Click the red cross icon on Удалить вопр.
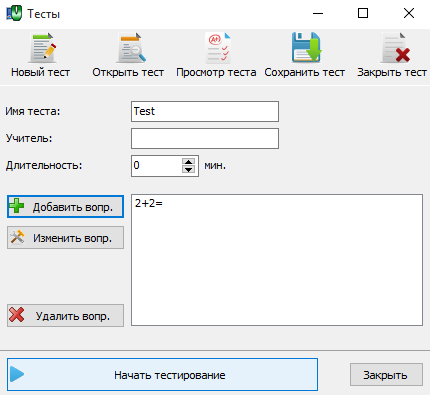 [x=17, y=315]
